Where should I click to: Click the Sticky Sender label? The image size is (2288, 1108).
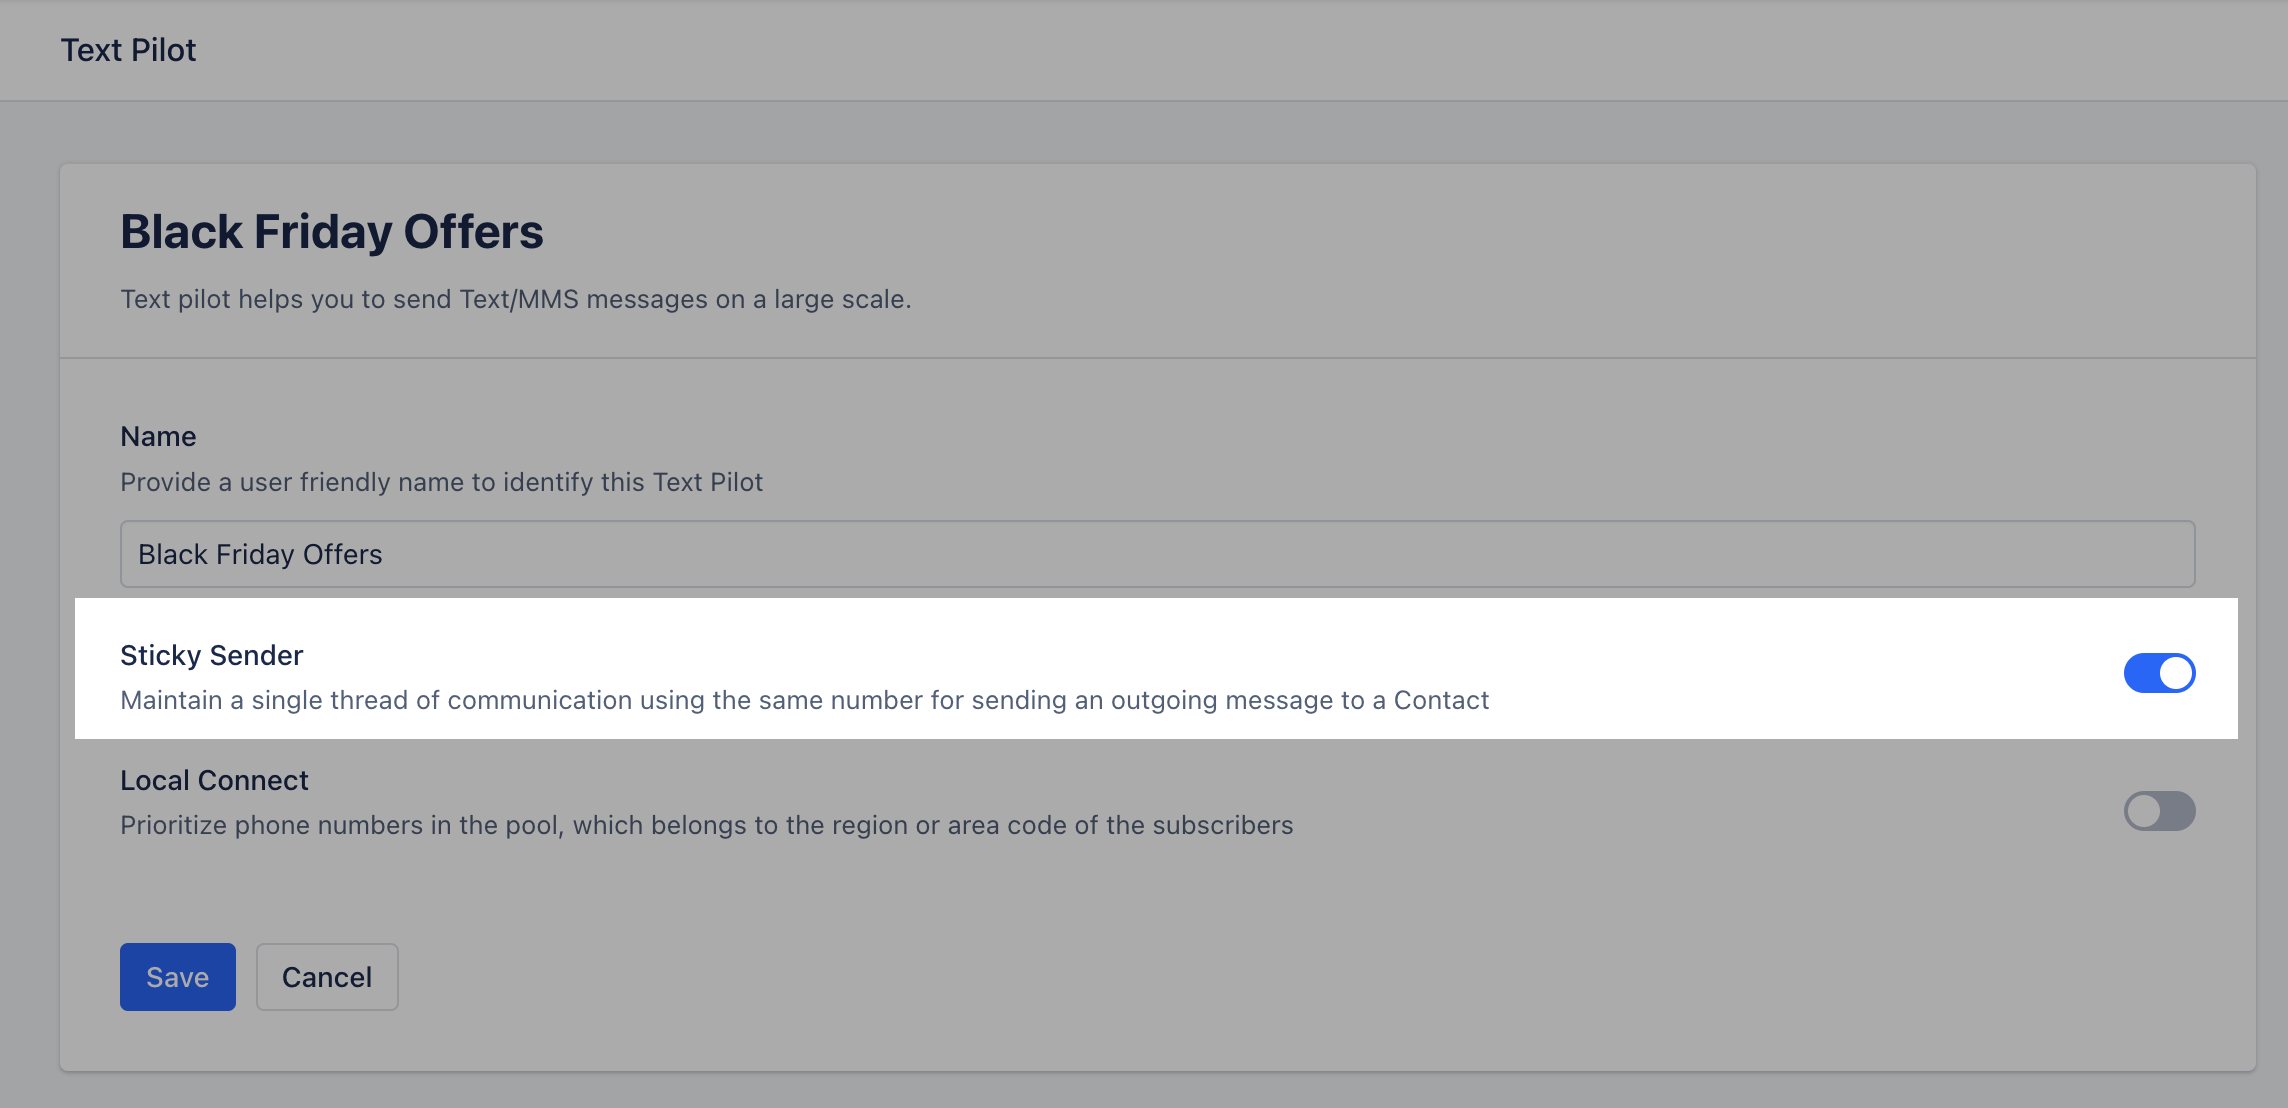coord(212,655)
